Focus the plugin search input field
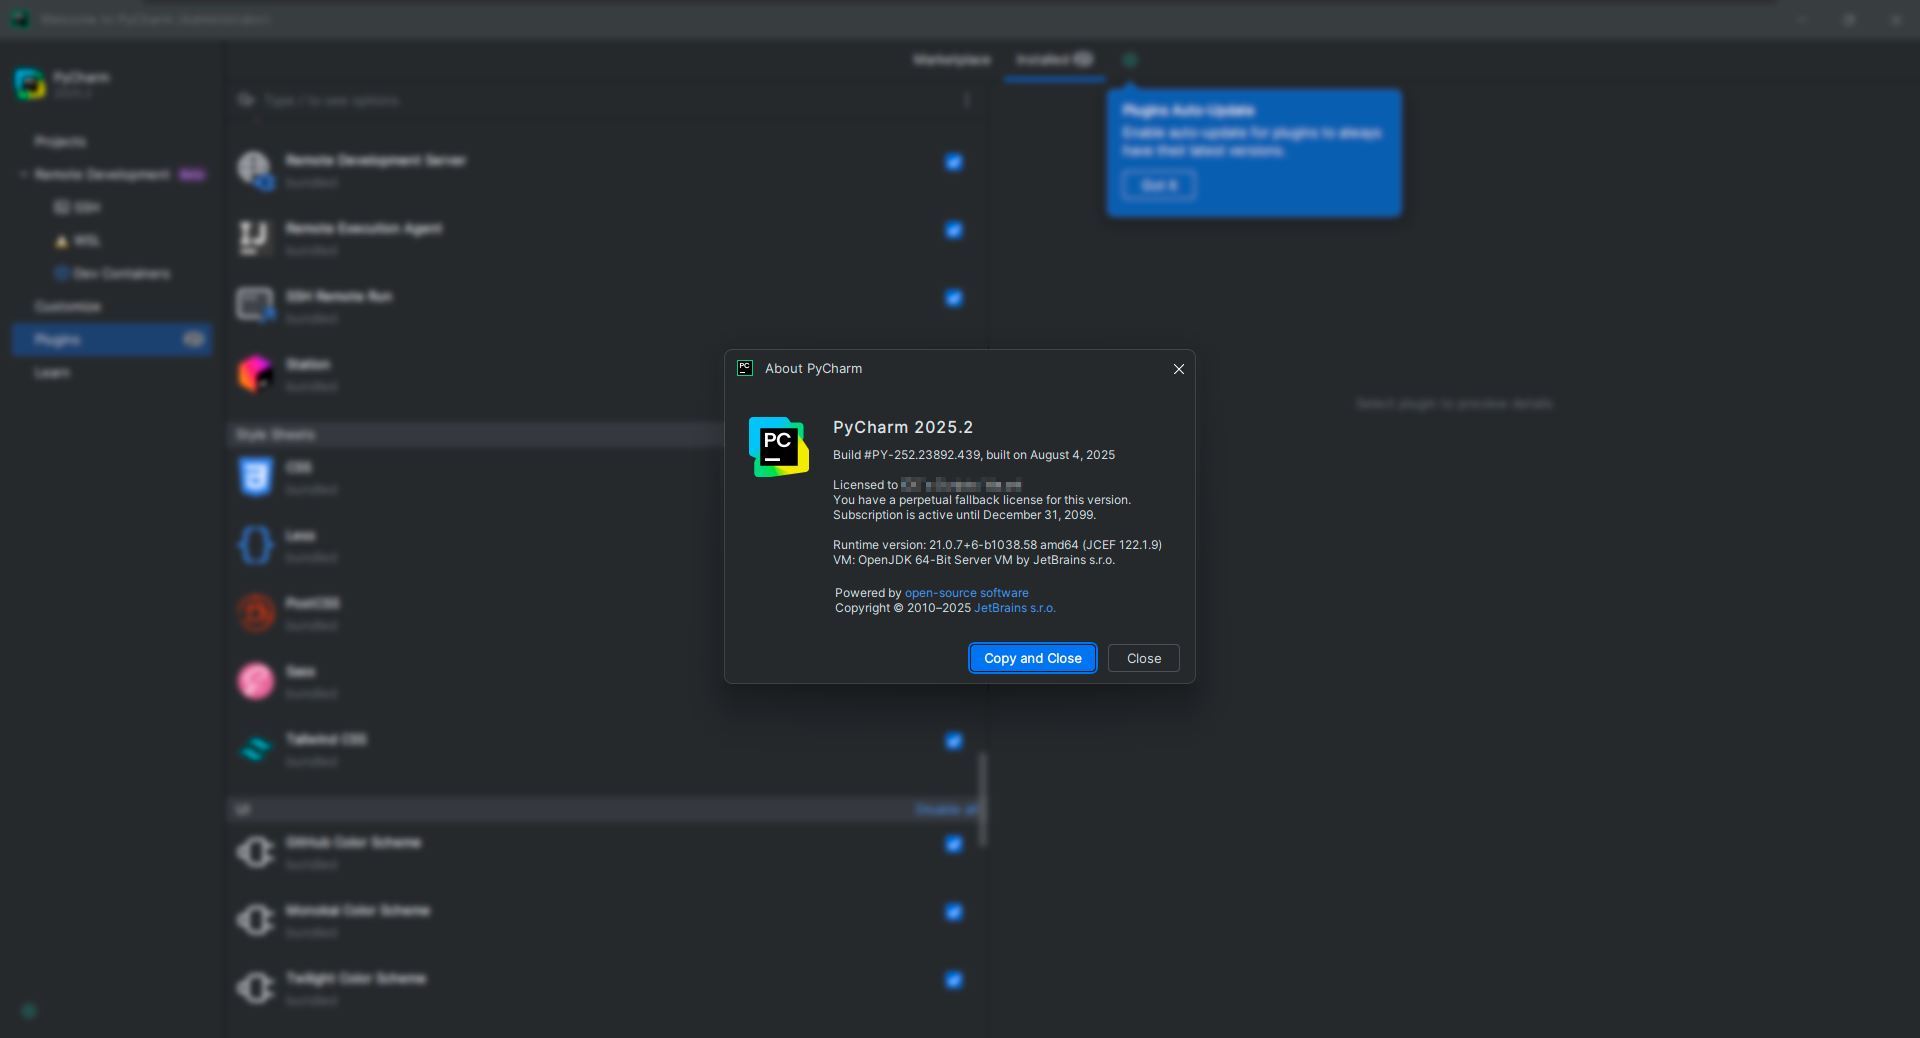The height and width of the screenshot is (1038, 1920). [x=606, y=100]
